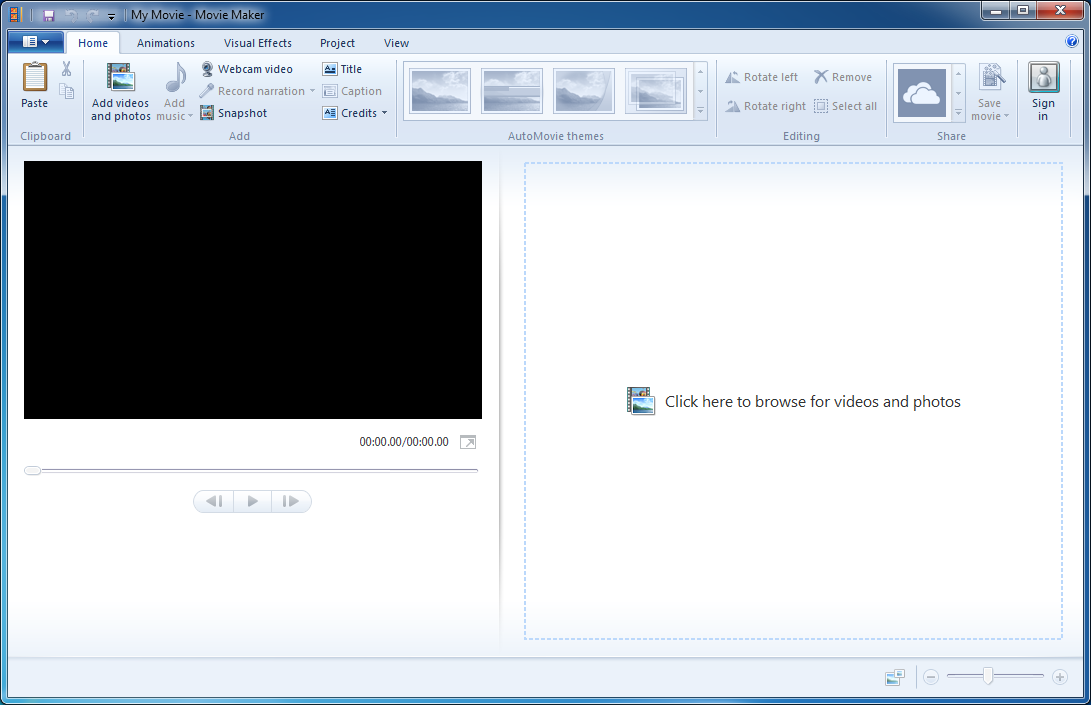Take a Snapshot
The height and width of the screenshot is (705, 1091).
[234, 113]
